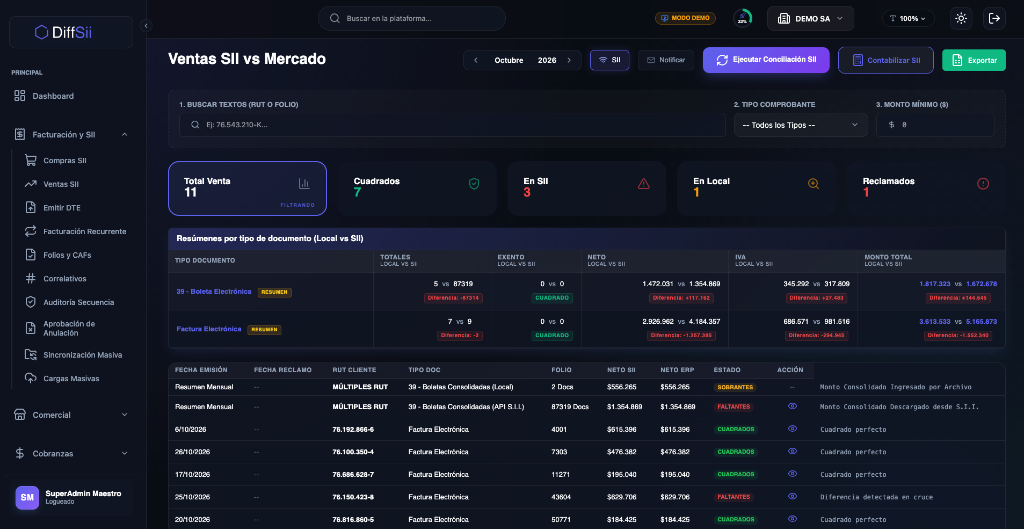Viewport: 1024px width, 529px height.
Task: View details eye icon for folio 11271
Action: (792, 473)
